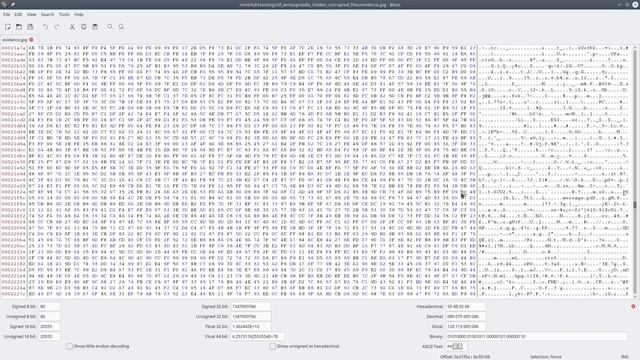Open the View menu
Screen dimensions: 640x360
tap(31, 14)
